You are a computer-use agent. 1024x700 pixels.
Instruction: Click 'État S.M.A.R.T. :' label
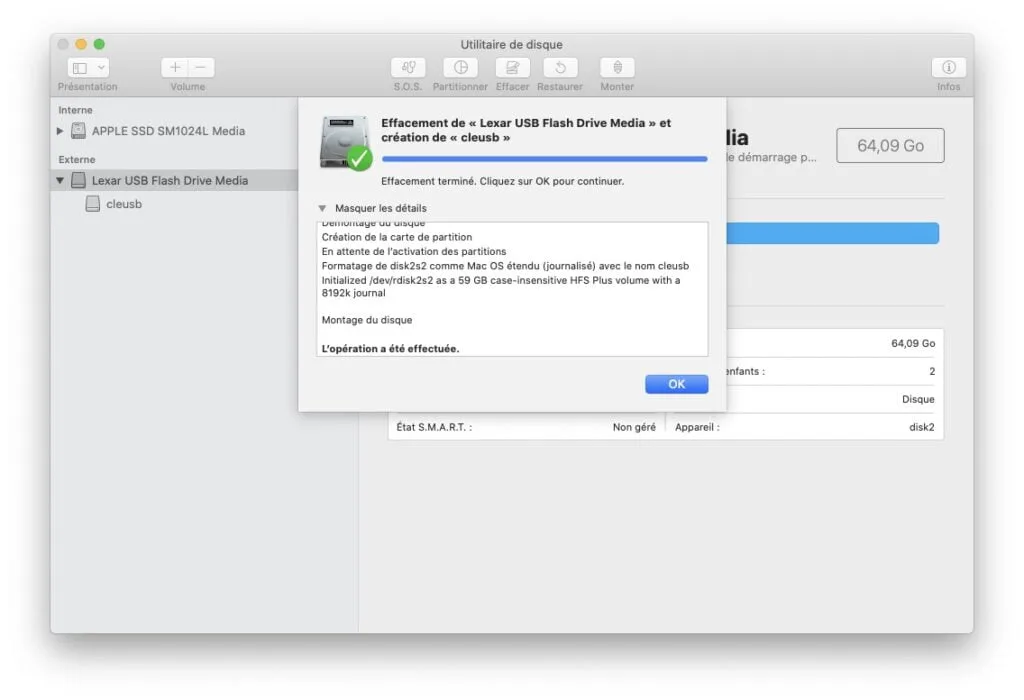(434, 427)
